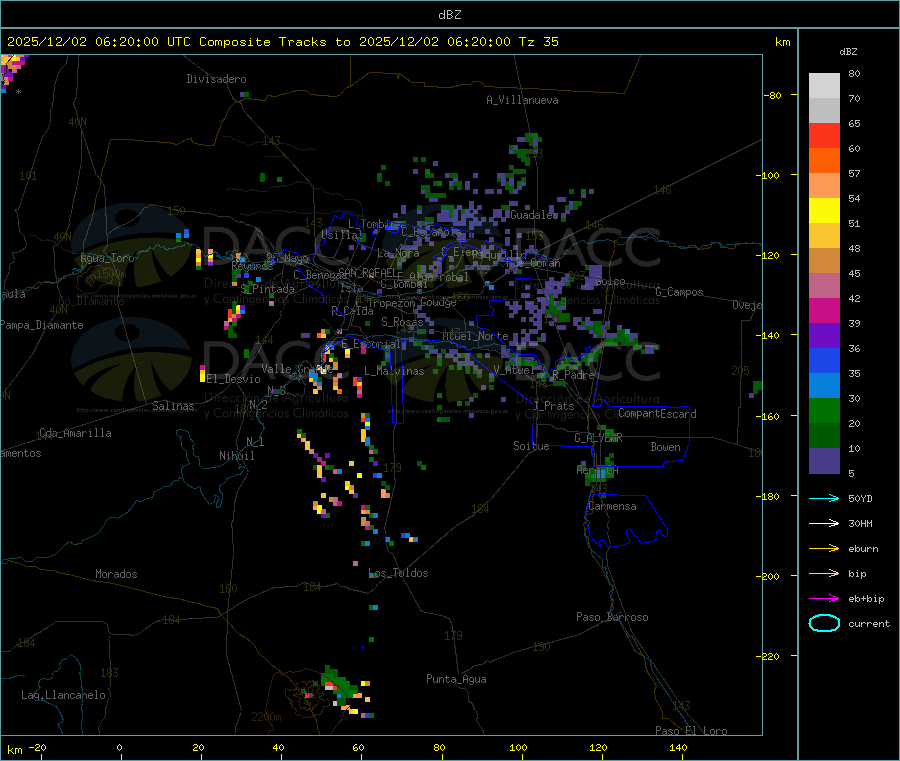Click the 'R_Padre' map label
The height and width of the screenshot is (761, 900).
coord(573,375)
